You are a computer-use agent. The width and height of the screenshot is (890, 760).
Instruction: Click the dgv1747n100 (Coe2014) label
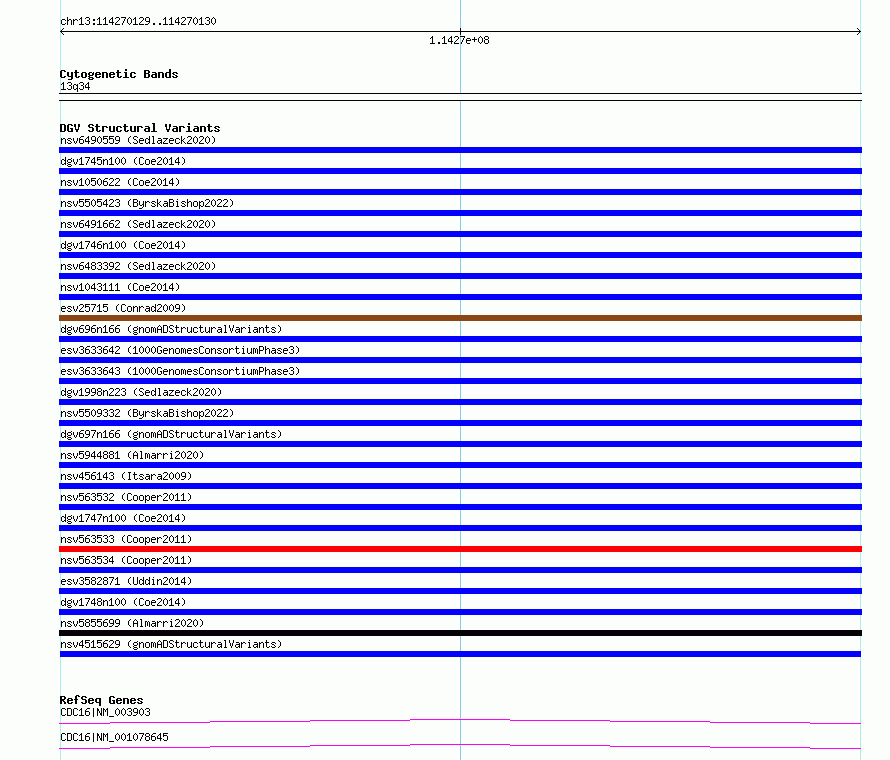pyautogui.click(x=123, y=518)
